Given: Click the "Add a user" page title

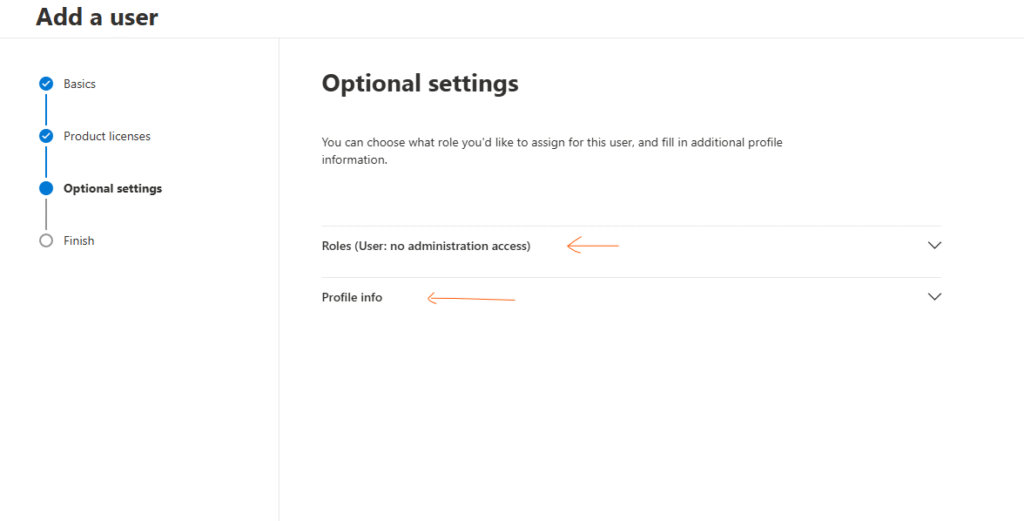Looking at the screenshot, I should [97, 17].
